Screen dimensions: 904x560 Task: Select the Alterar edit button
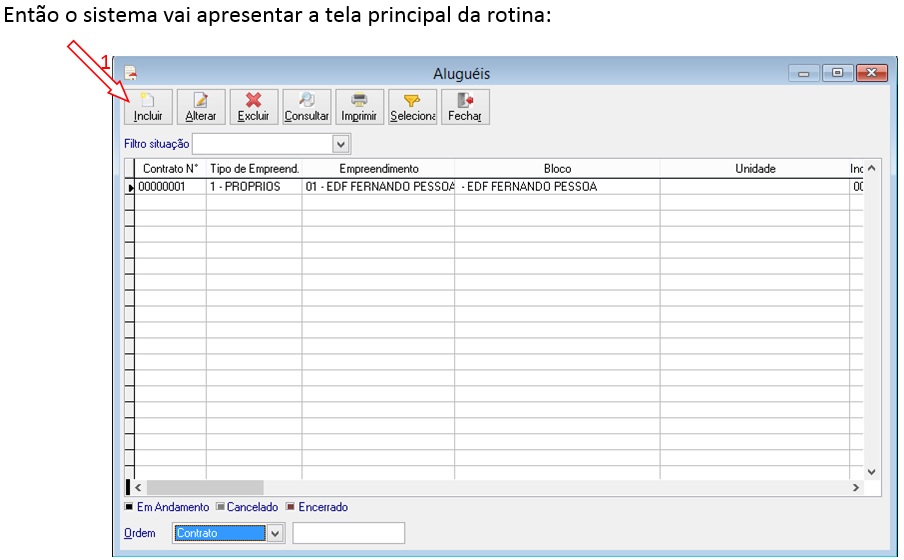coord(201,107)
